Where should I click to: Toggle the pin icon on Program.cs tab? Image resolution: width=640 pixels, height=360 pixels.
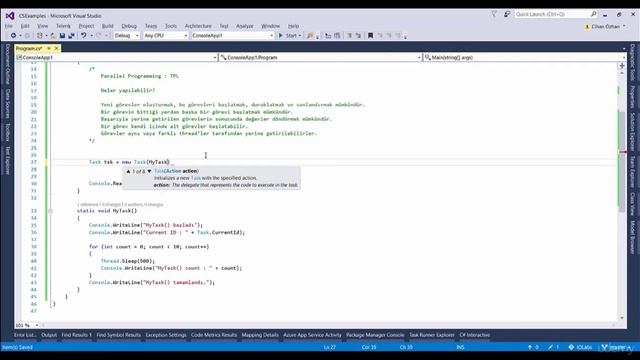coord(49,49)
